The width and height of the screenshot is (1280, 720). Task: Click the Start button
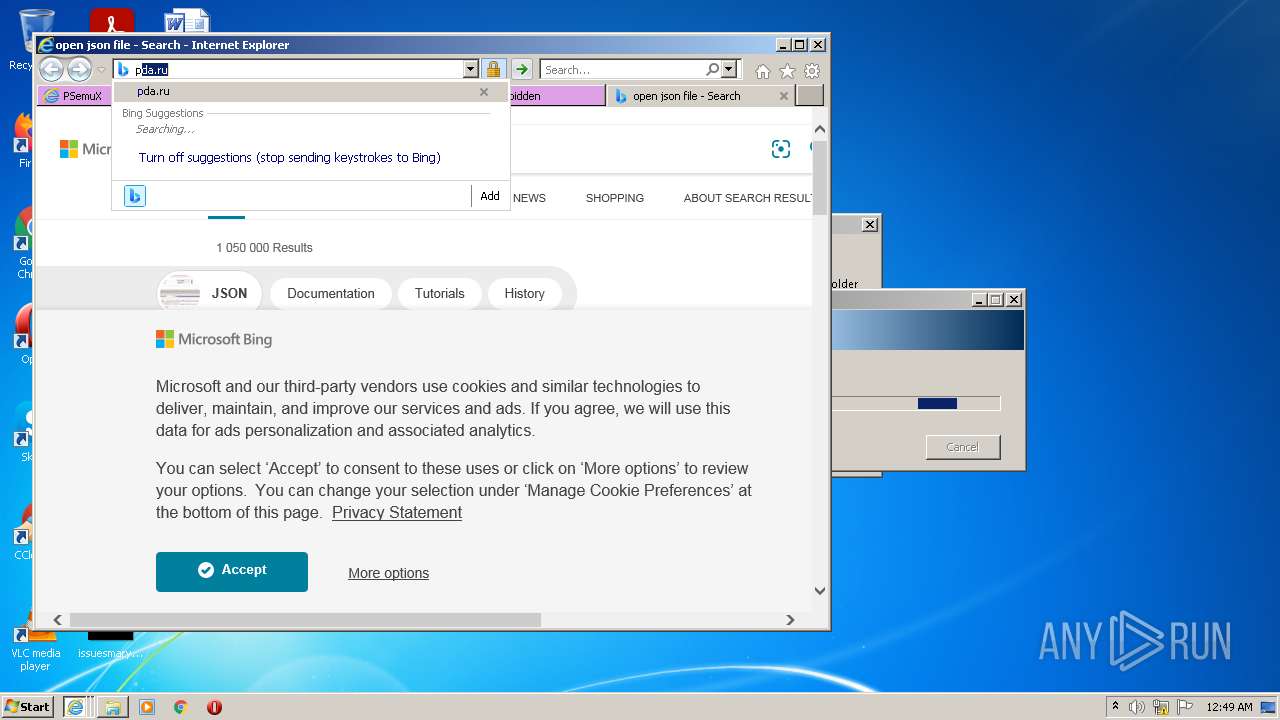pyautogui.click(x=28, y=707)
